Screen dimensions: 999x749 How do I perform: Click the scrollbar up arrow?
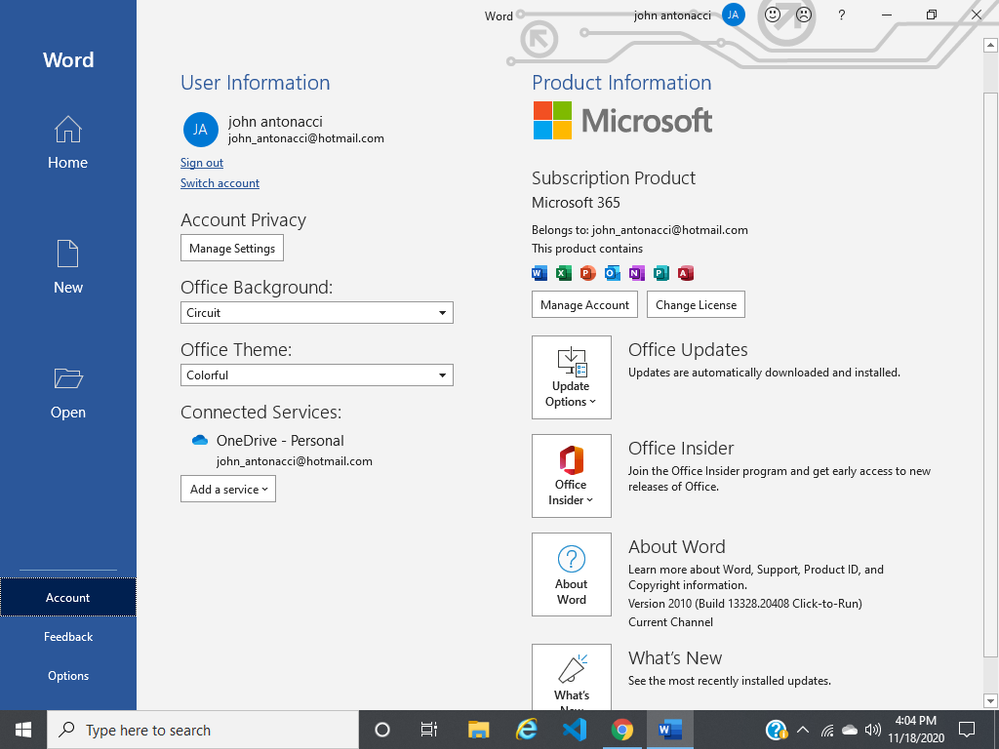[x=990, y=45]
